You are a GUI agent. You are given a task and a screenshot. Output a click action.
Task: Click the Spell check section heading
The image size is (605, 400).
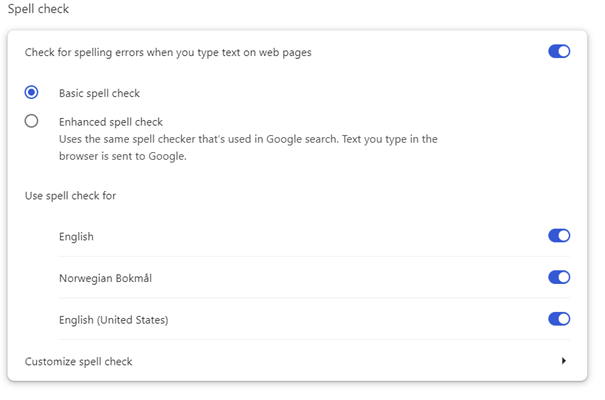38,8
